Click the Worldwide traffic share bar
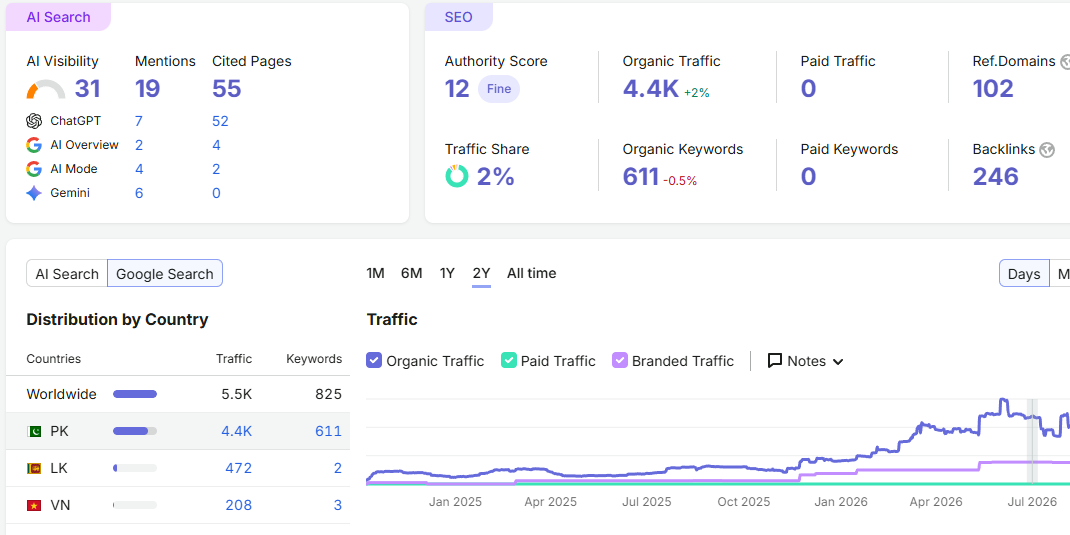Viewport: 1070px width, 535px height. coord(135,394)
